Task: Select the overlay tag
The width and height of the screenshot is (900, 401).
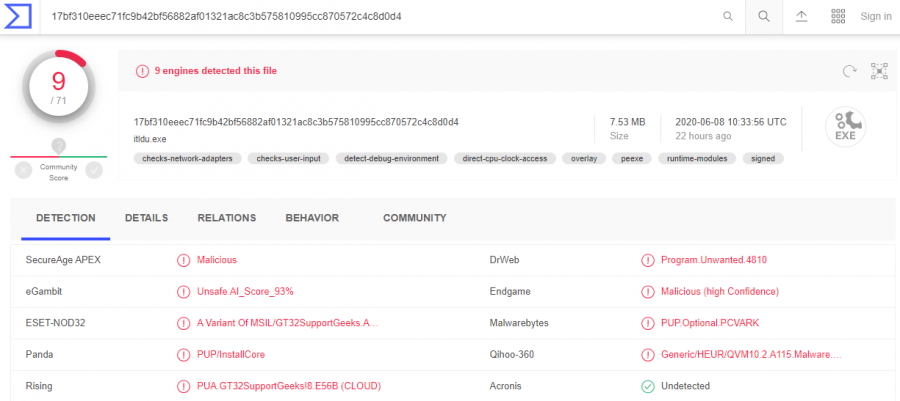Action: pos(584,158)
